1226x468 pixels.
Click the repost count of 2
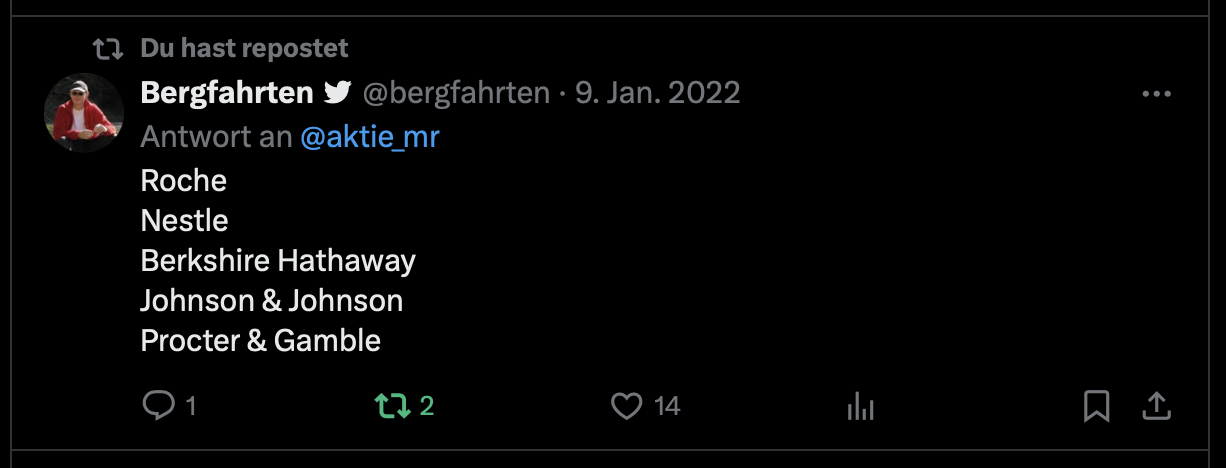point(427,405)
